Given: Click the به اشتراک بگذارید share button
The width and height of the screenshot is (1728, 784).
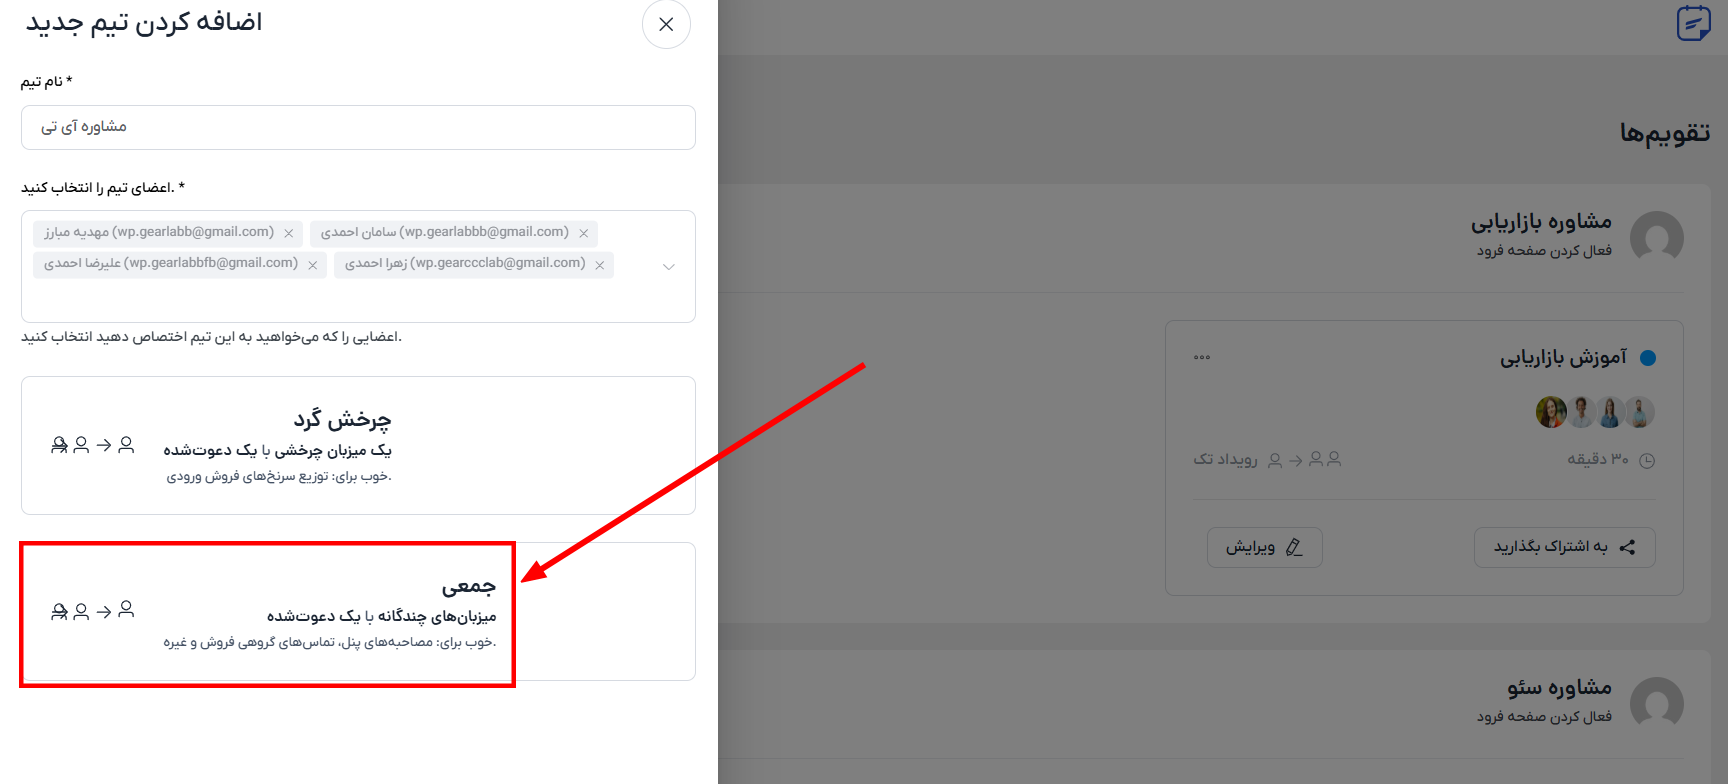Looking at the screenshot, I should tap(1564, 547).
